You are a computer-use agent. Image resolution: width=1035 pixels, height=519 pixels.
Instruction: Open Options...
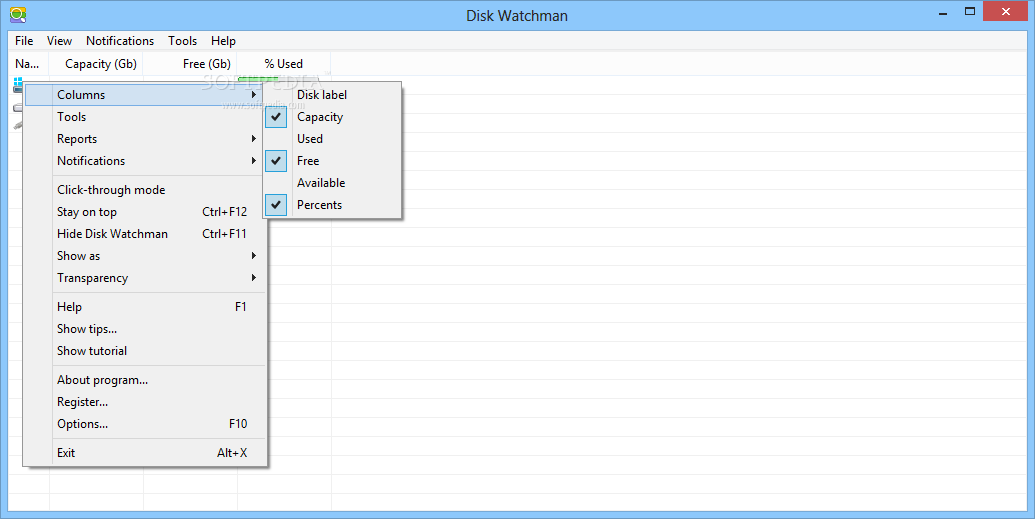145,424
